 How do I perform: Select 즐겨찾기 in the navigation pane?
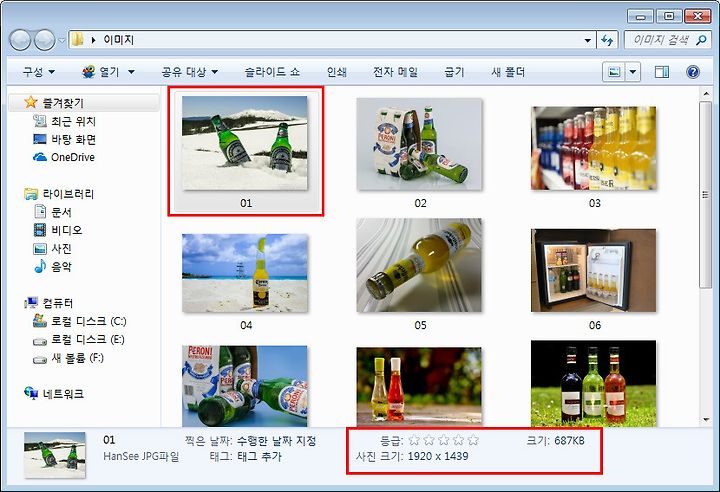[x=84, y=103]
